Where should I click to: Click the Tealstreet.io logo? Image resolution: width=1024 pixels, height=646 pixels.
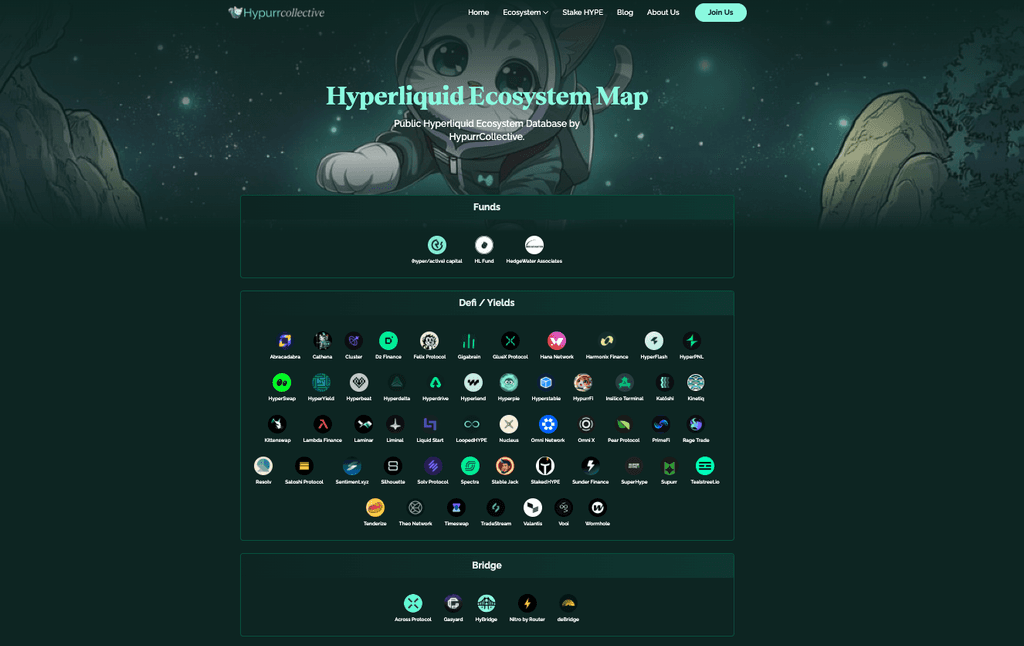(705, 465)
